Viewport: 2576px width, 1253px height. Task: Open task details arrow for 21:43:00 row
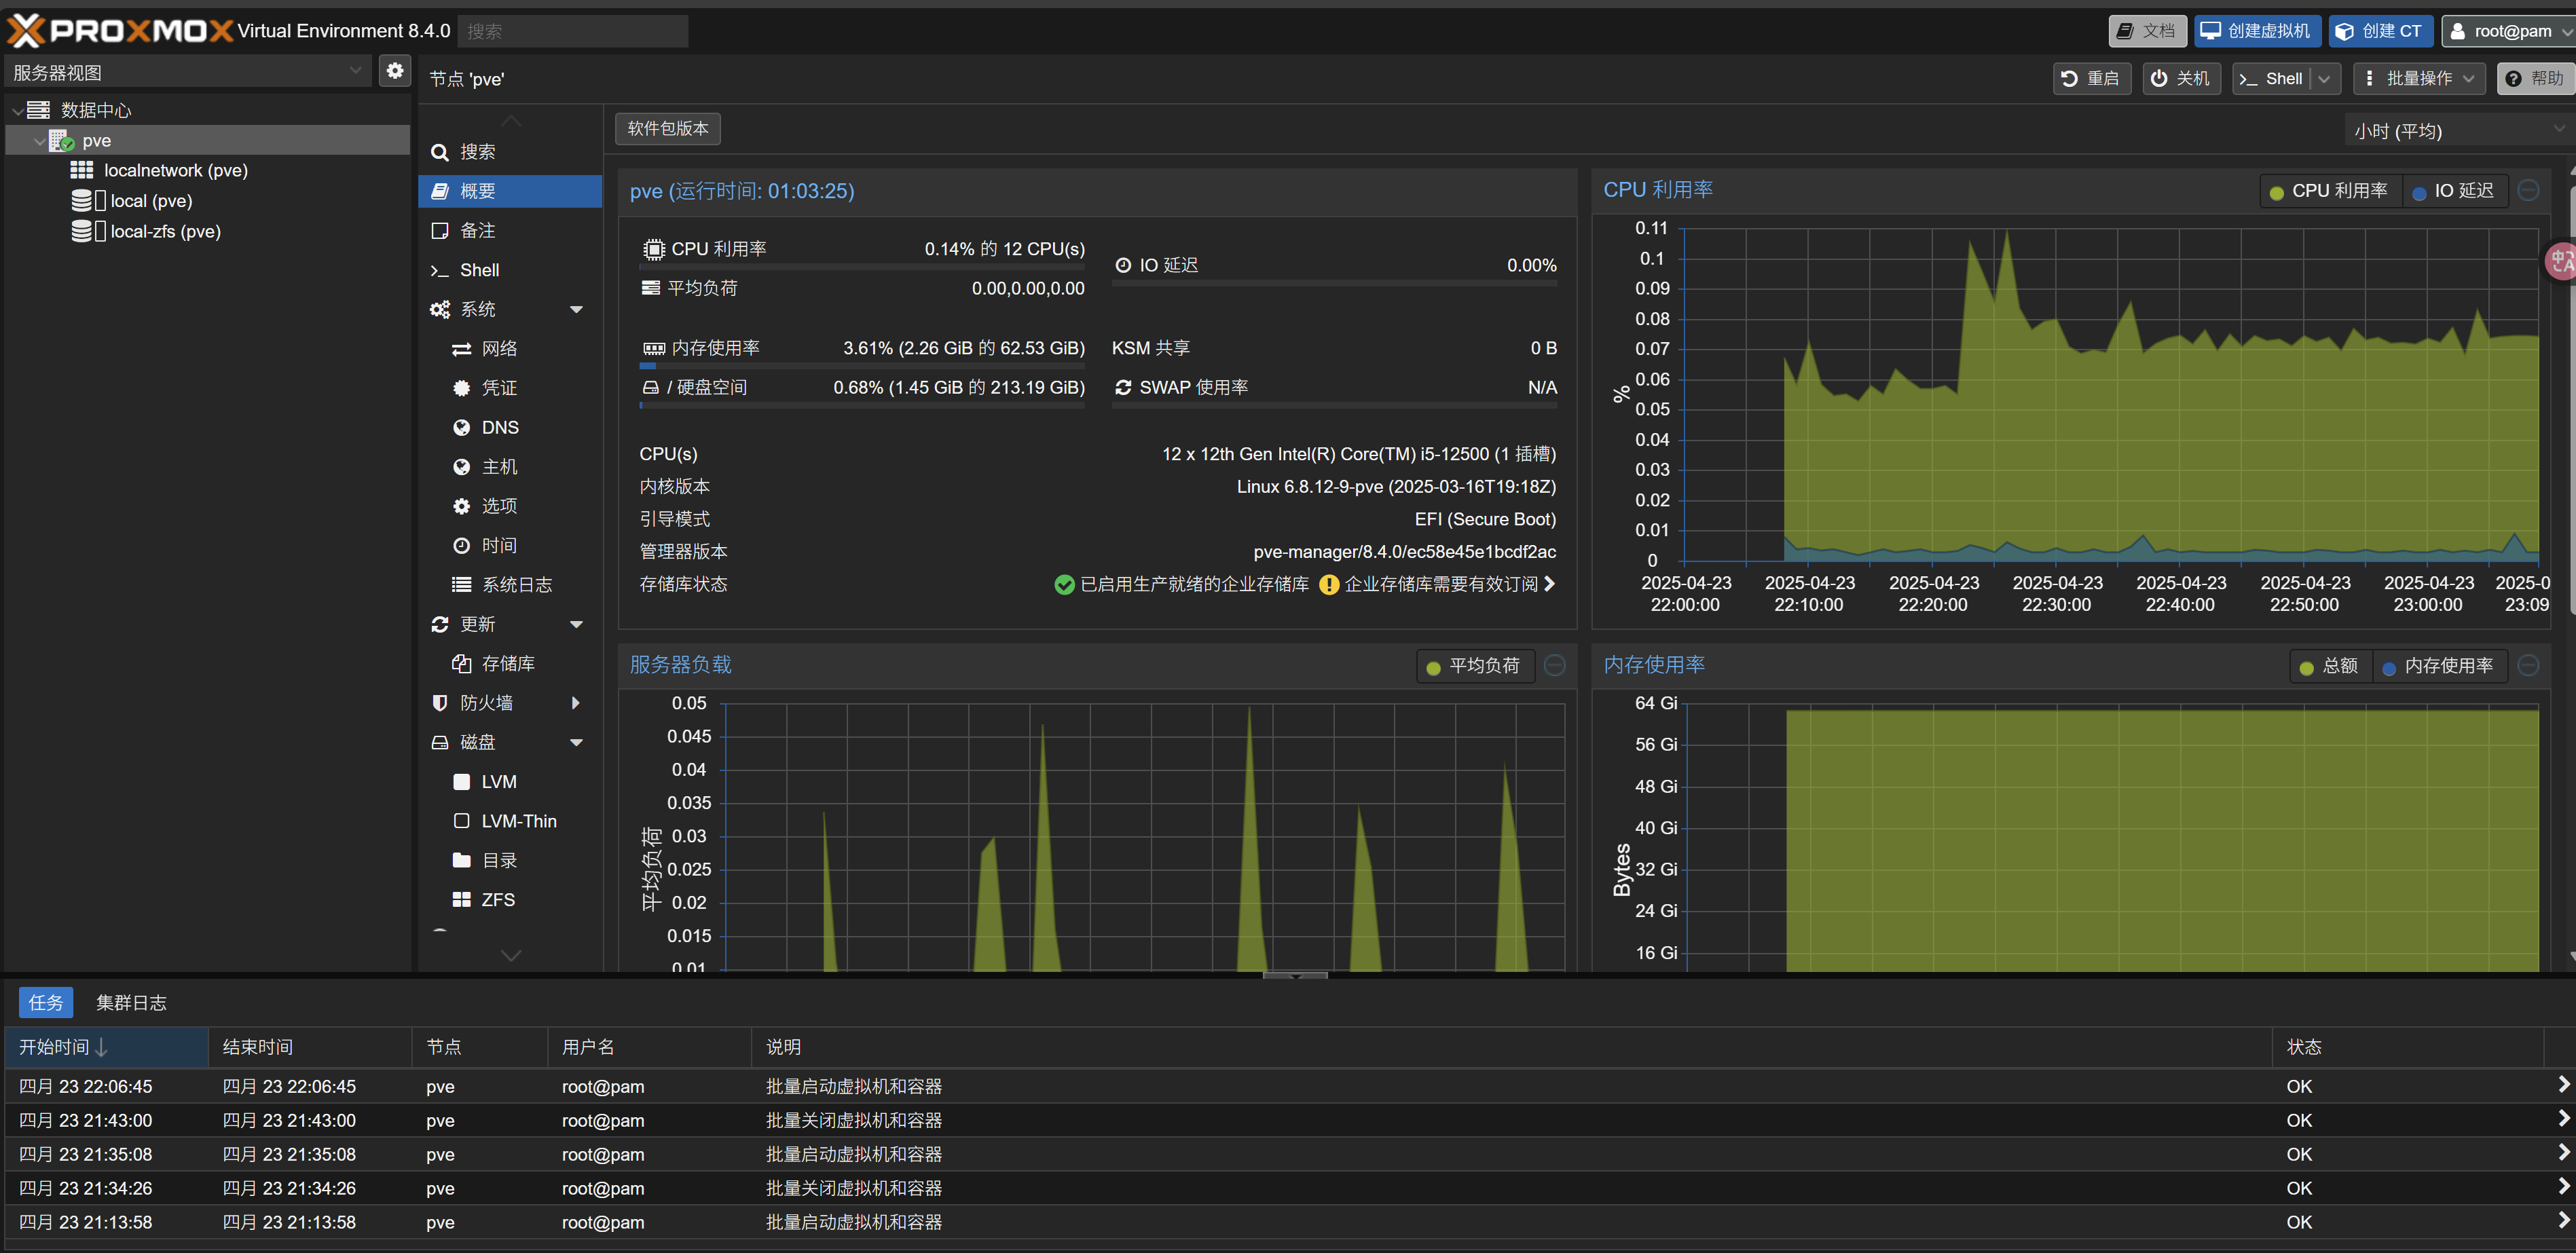[2563, 1119]
